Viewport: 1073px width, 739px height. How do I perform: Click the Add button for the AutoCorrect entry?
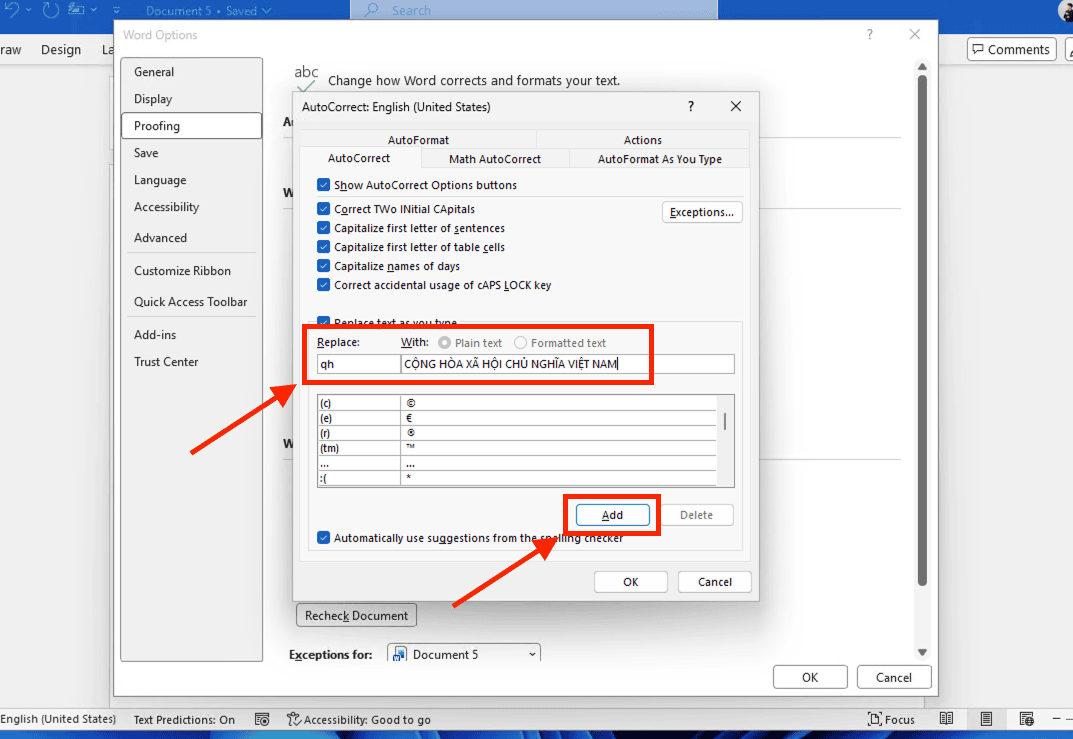612,515
